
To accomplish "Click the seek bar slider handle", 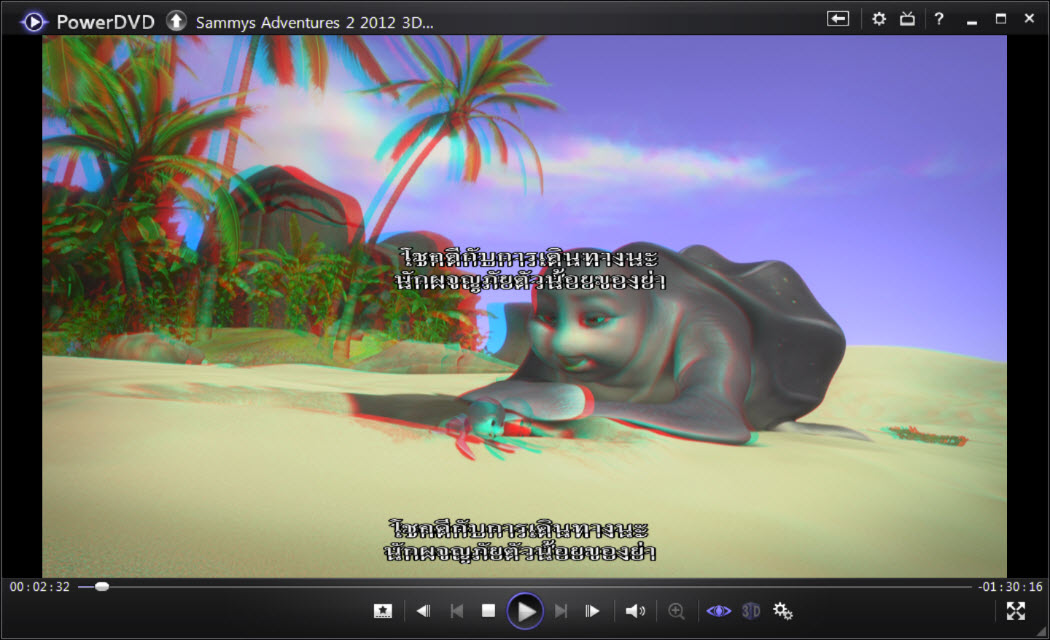I will click(102, 586).
